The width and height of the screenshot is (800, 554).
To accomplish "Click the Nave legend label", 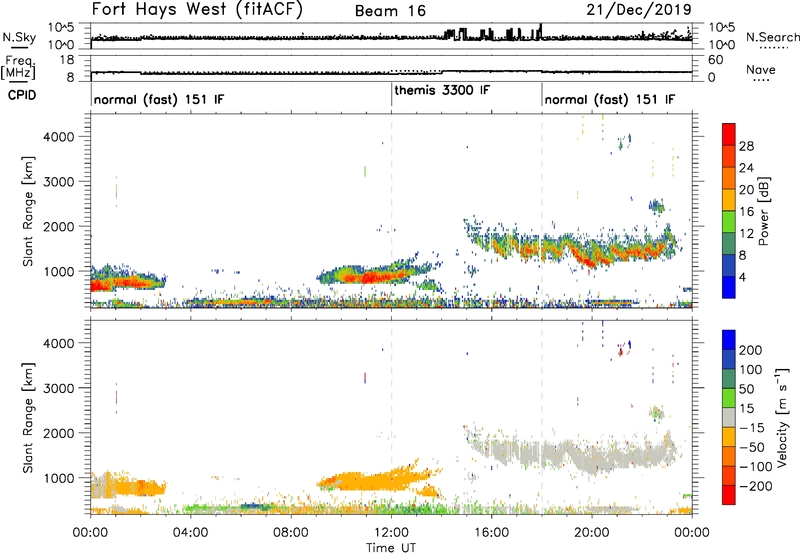I will point(761,69).
